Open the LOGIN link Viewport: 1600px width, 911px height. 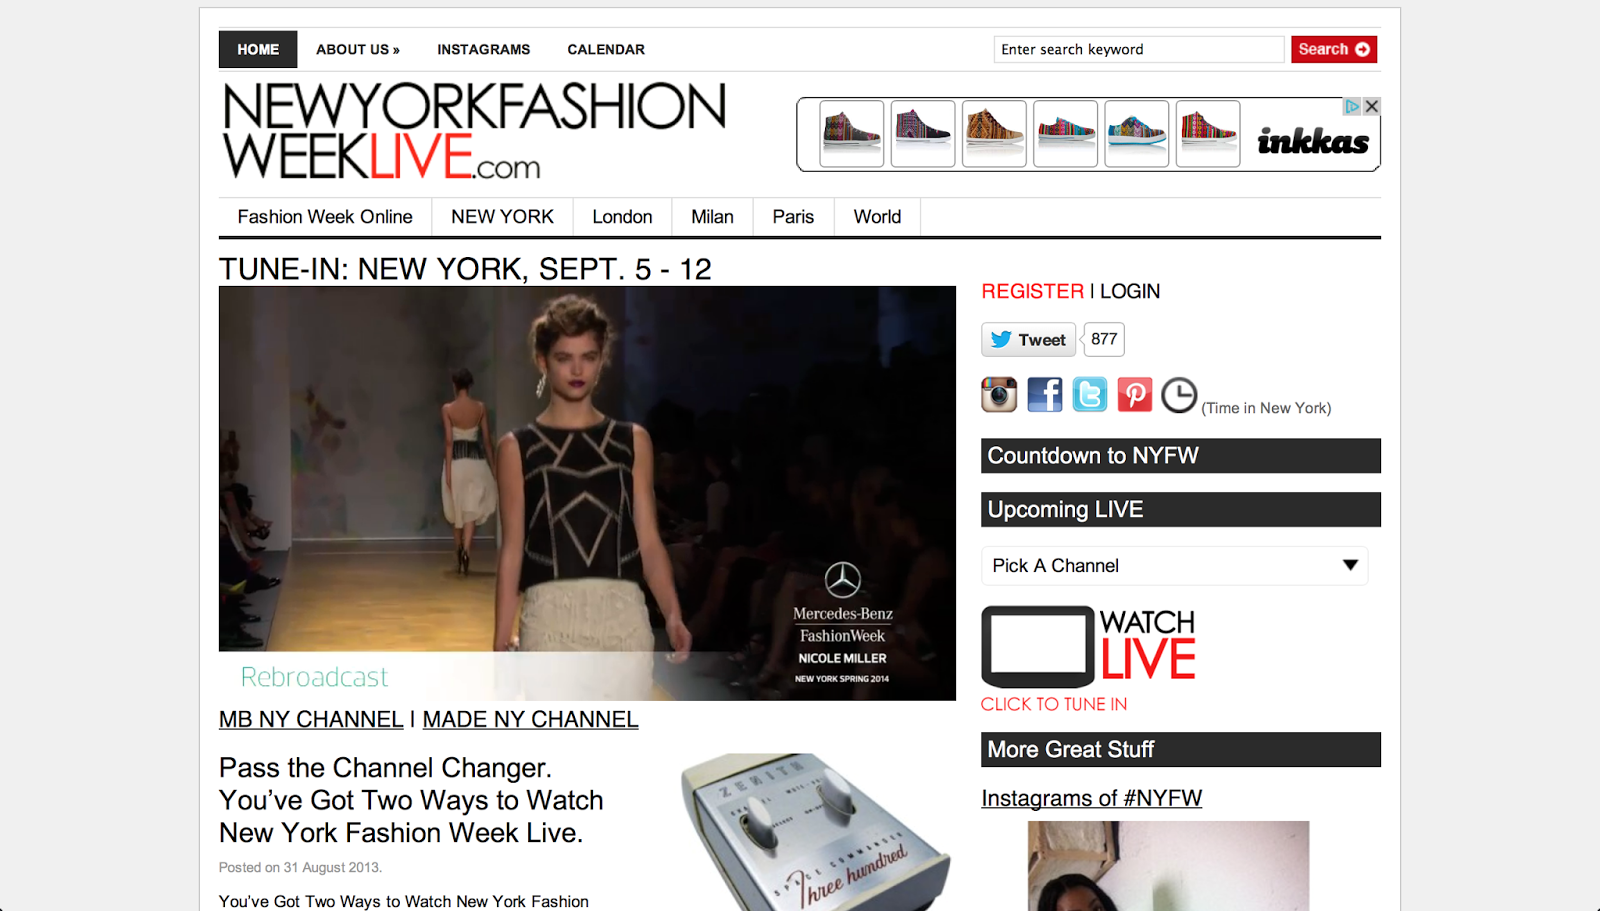(x=1130, y=291)
